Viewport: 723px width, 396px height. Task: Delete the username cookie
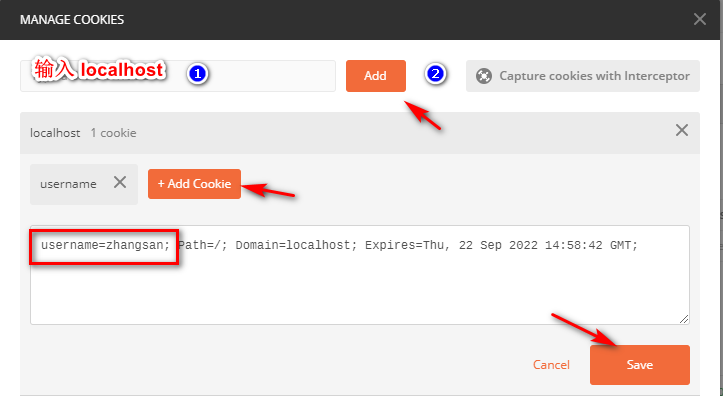120,182
